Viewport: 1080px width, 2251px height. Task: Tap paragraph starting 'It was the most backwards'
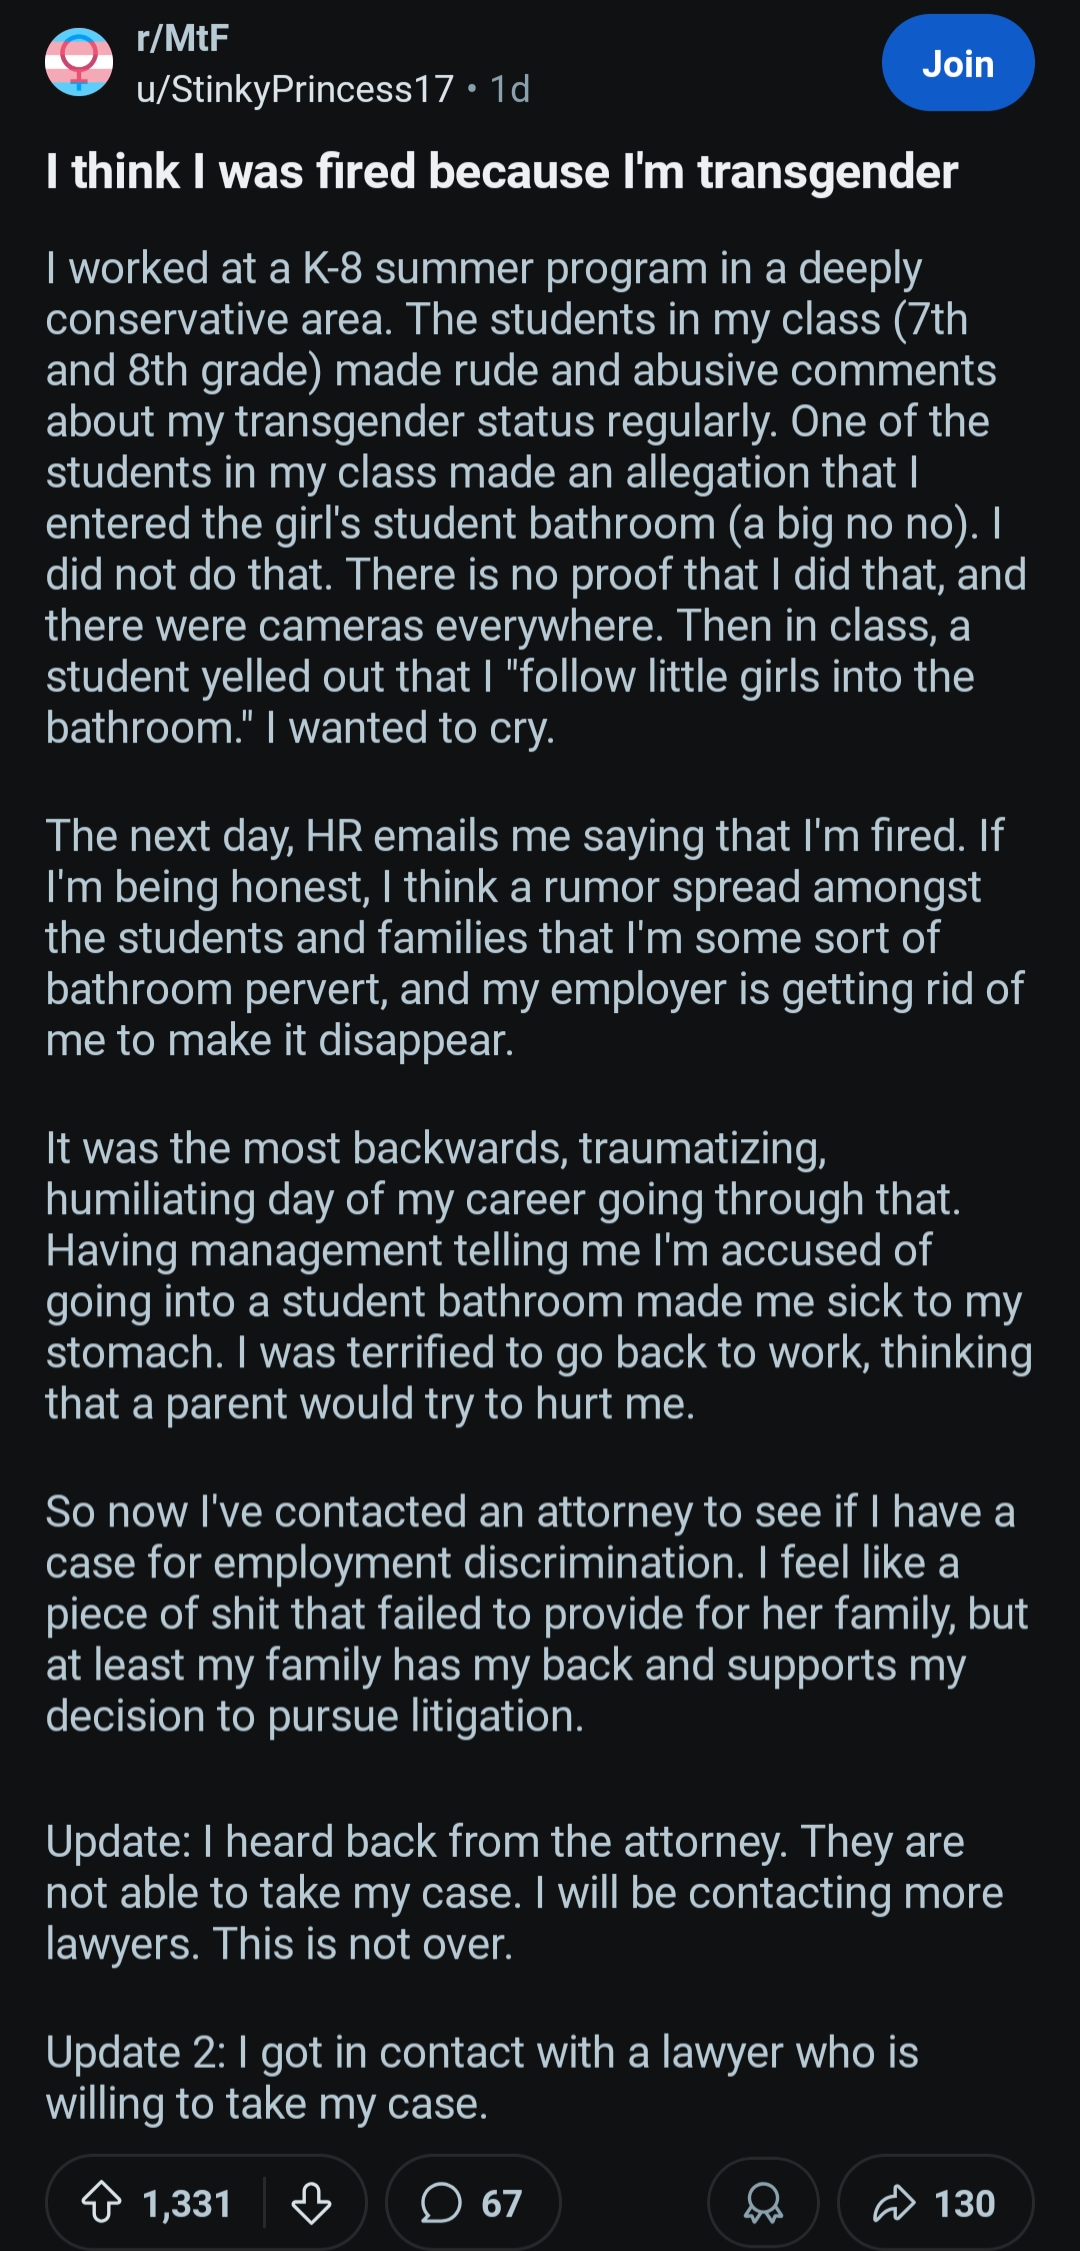pos(539,1276)
